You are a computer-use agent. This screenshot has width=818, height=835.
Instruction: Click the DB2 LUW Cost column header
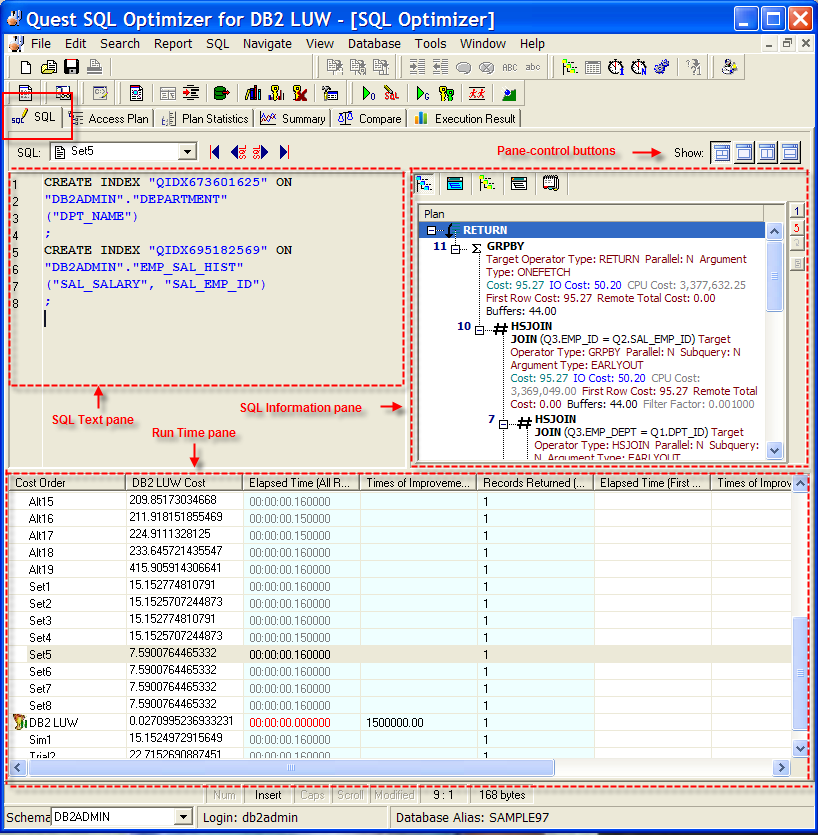[x=184, y=483]
